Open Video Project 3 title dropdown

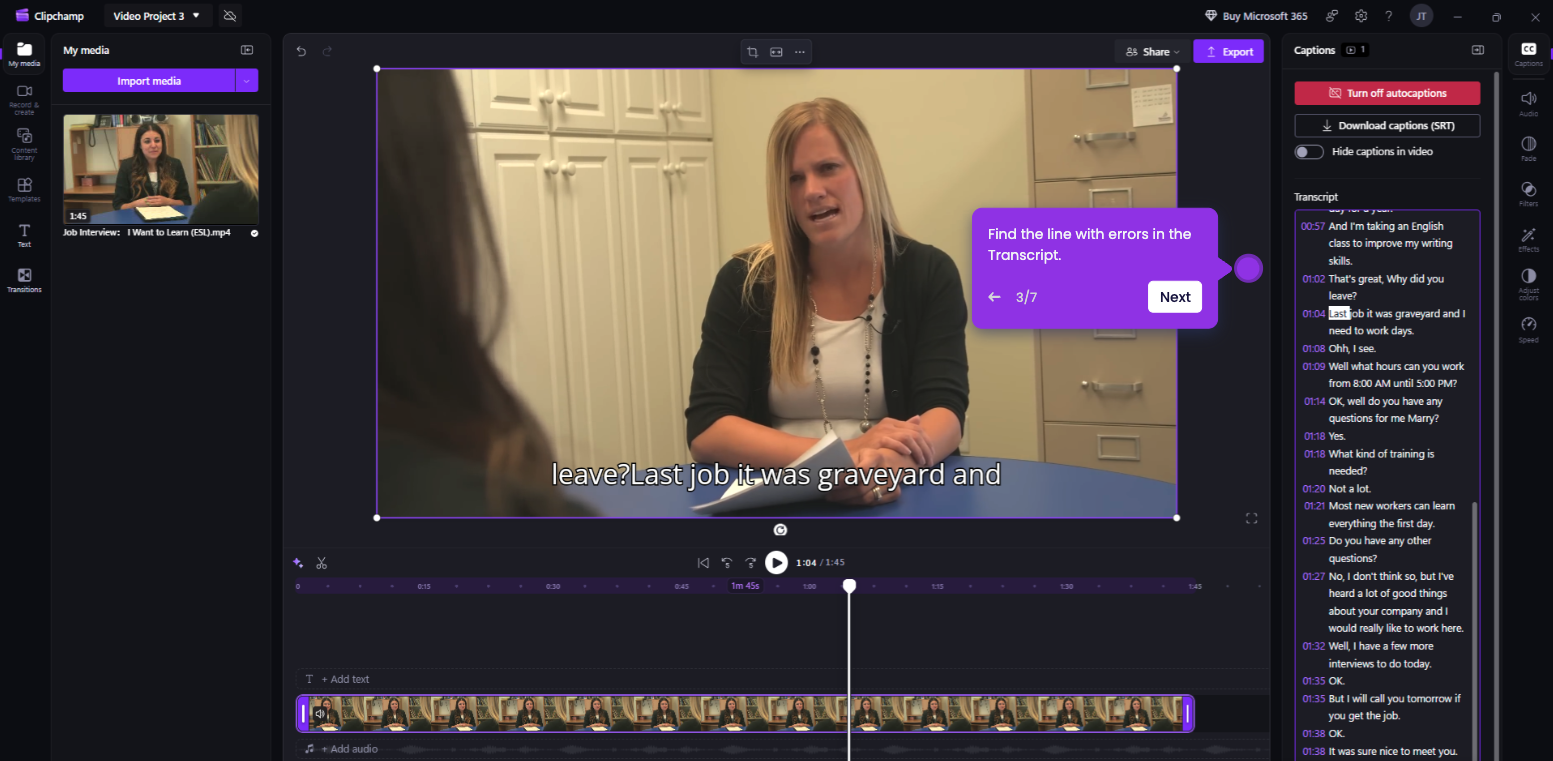(157, 16)
